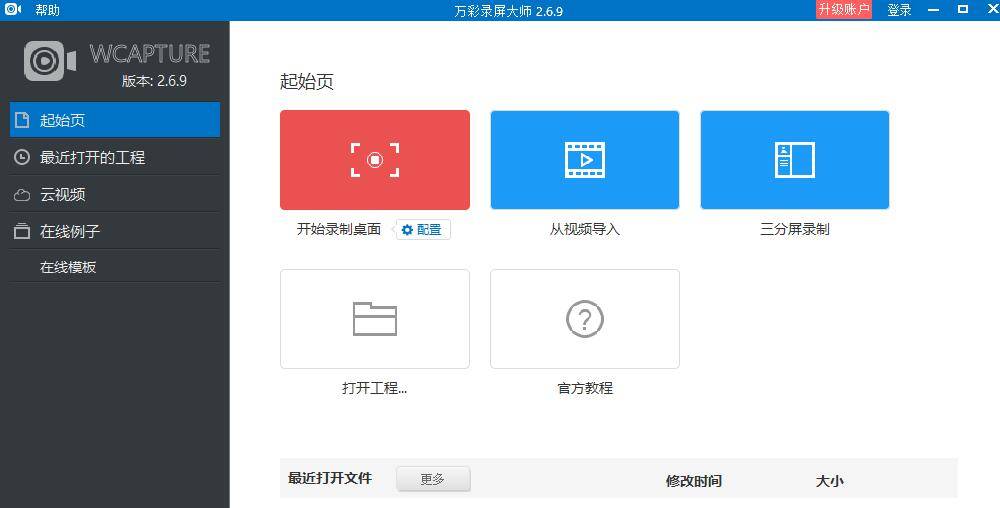This screenshot has width=1000, height=508.
Task: Click the 升级账户 upgrade button
Action: (x=844, y=10)
